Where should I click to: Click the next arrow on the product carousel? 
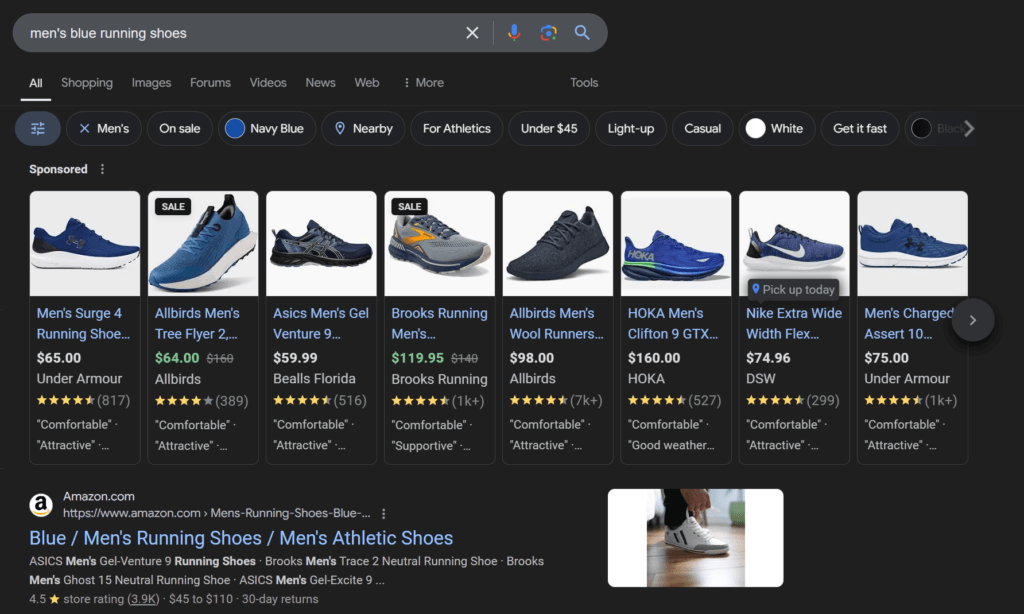tap(972, 320)
